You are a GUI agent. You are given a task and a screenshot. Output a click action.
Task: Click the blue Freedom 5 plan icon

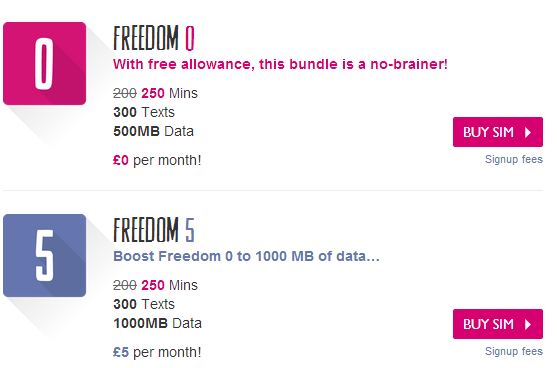coord(44,255)
